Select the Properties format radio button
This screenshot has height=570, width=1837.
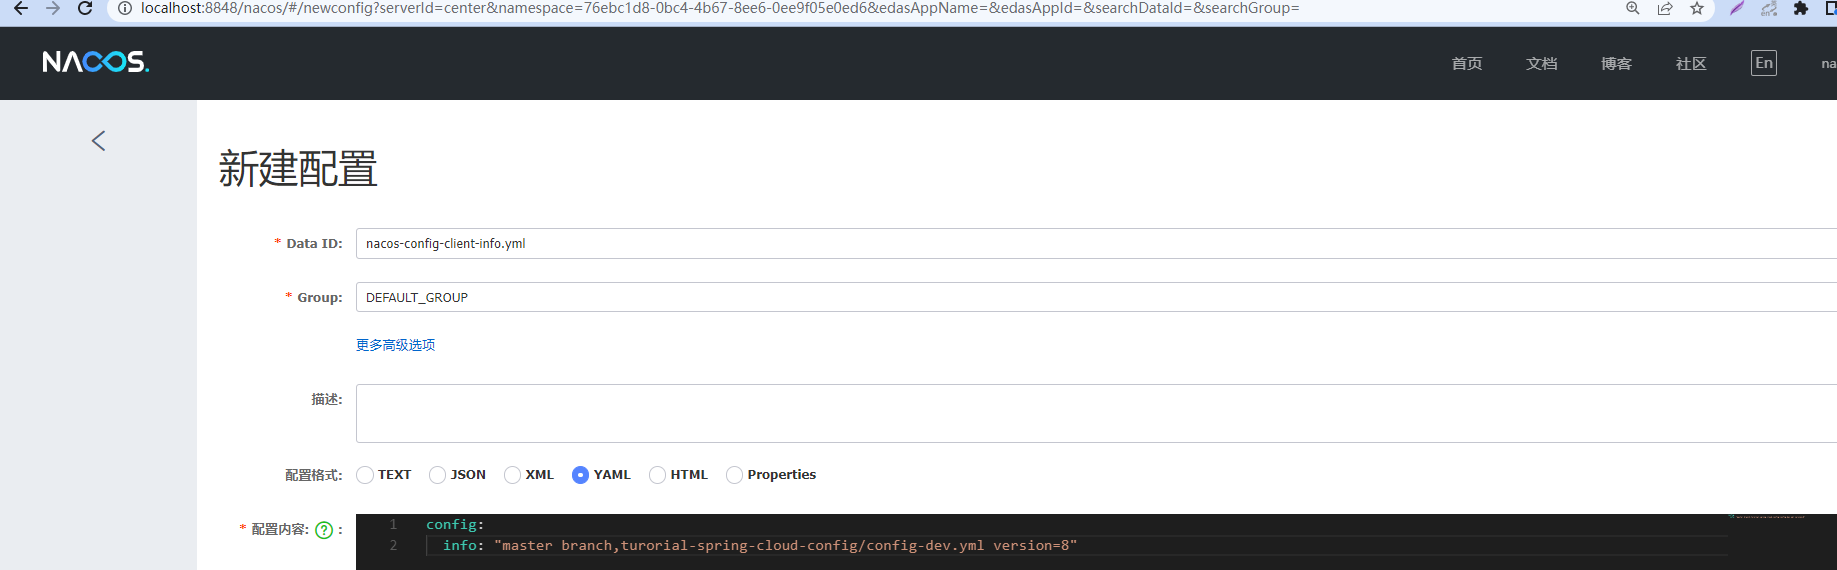click(x=735, y=475)
